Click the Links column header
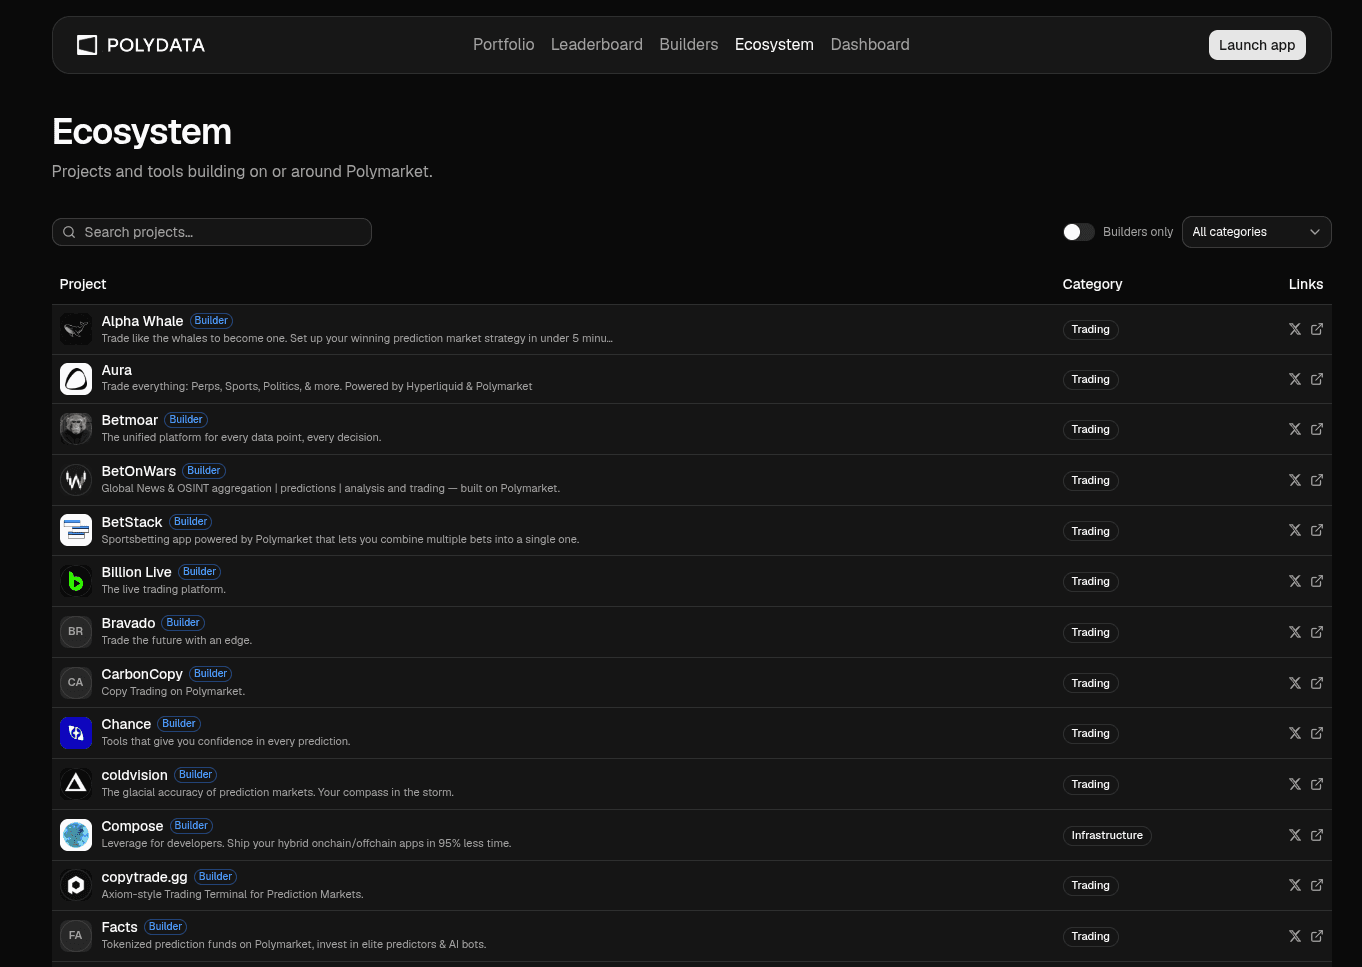The image size is (1362, 967). pos(1306,284)
